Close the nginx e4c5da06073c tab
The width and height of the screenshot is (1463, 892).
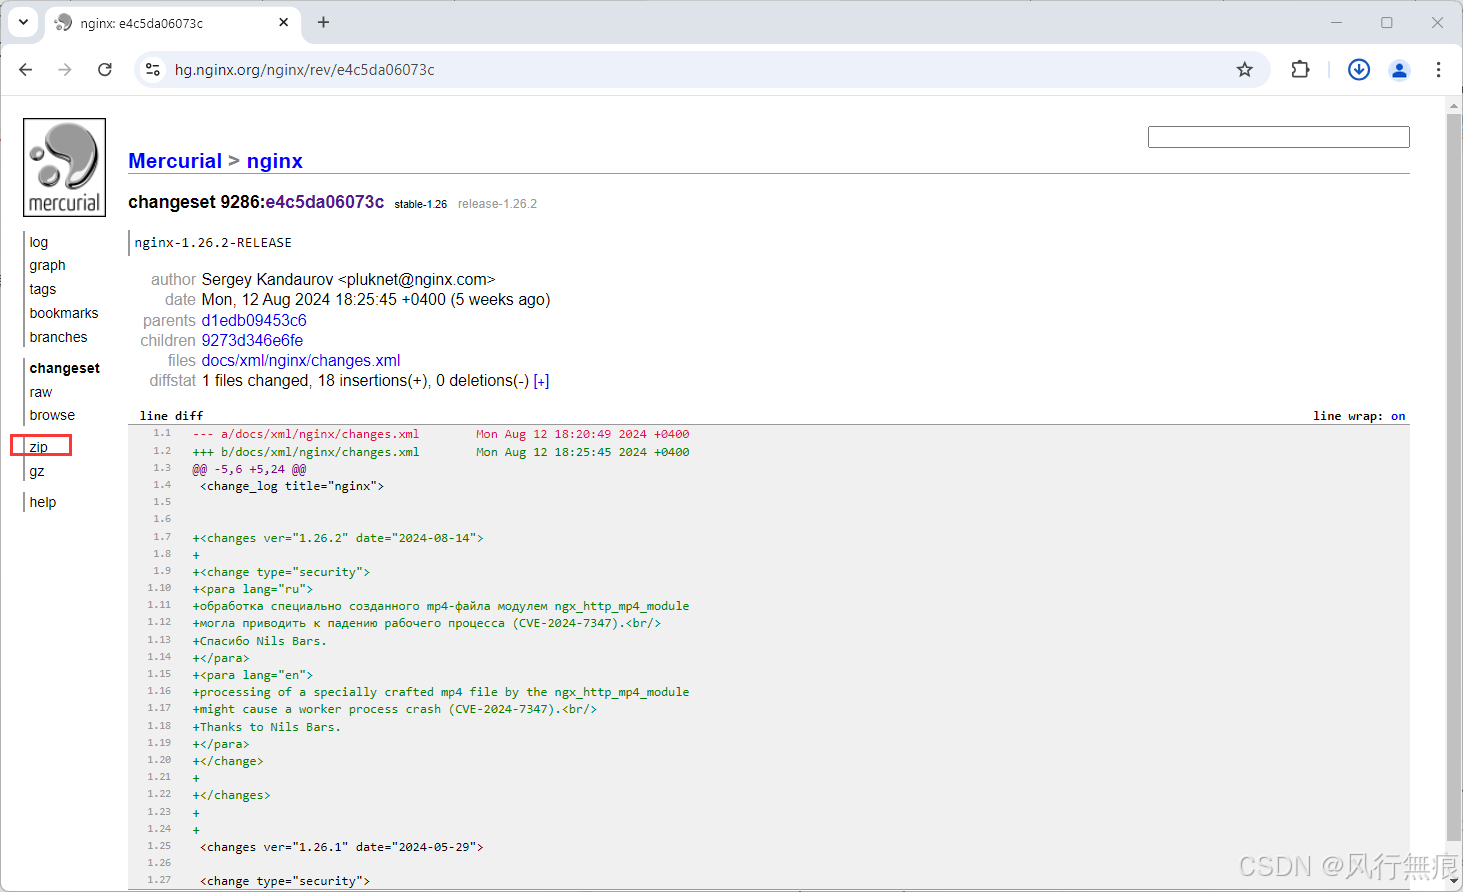(x=284, y=22)
